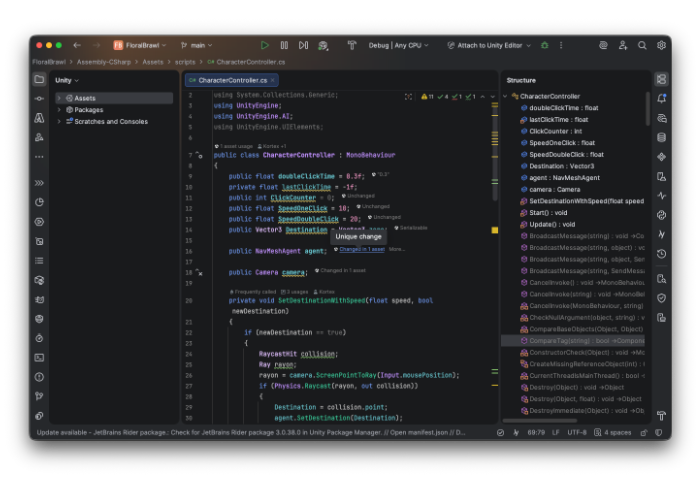Viewport: 696px width, 493px height.
Task: Select CompareTag(string) entry in Structure
Action: click(x=573, y=341)
